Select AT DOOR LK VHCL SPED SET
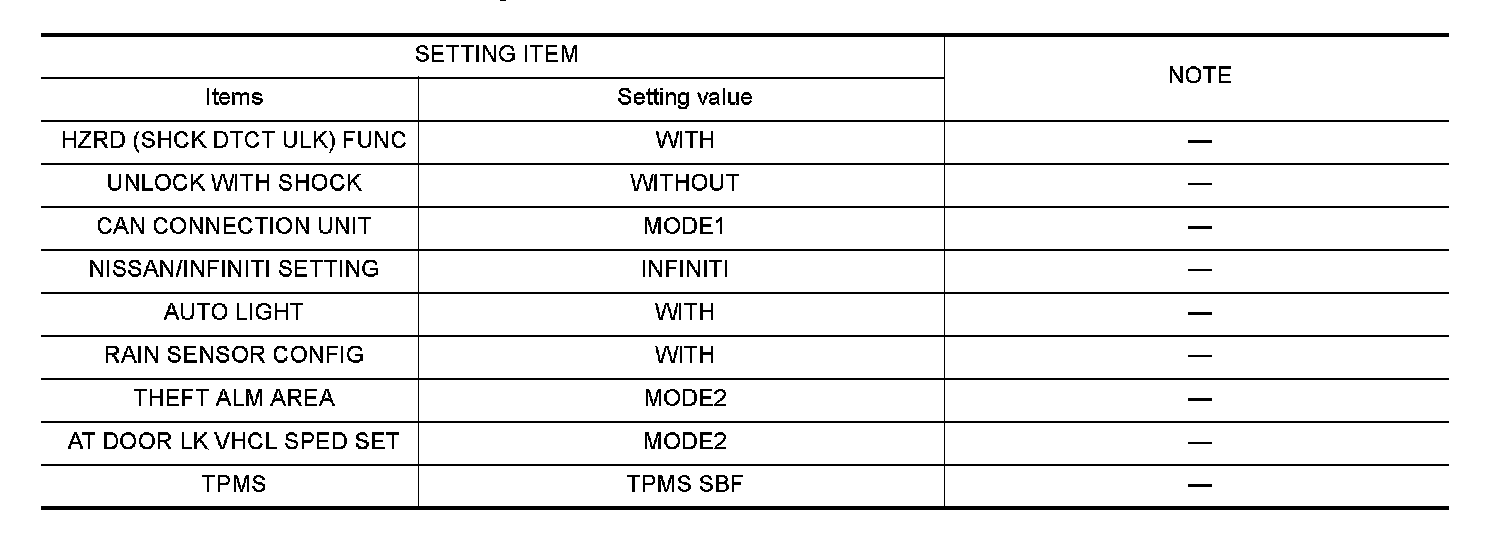 click(234, 441)
